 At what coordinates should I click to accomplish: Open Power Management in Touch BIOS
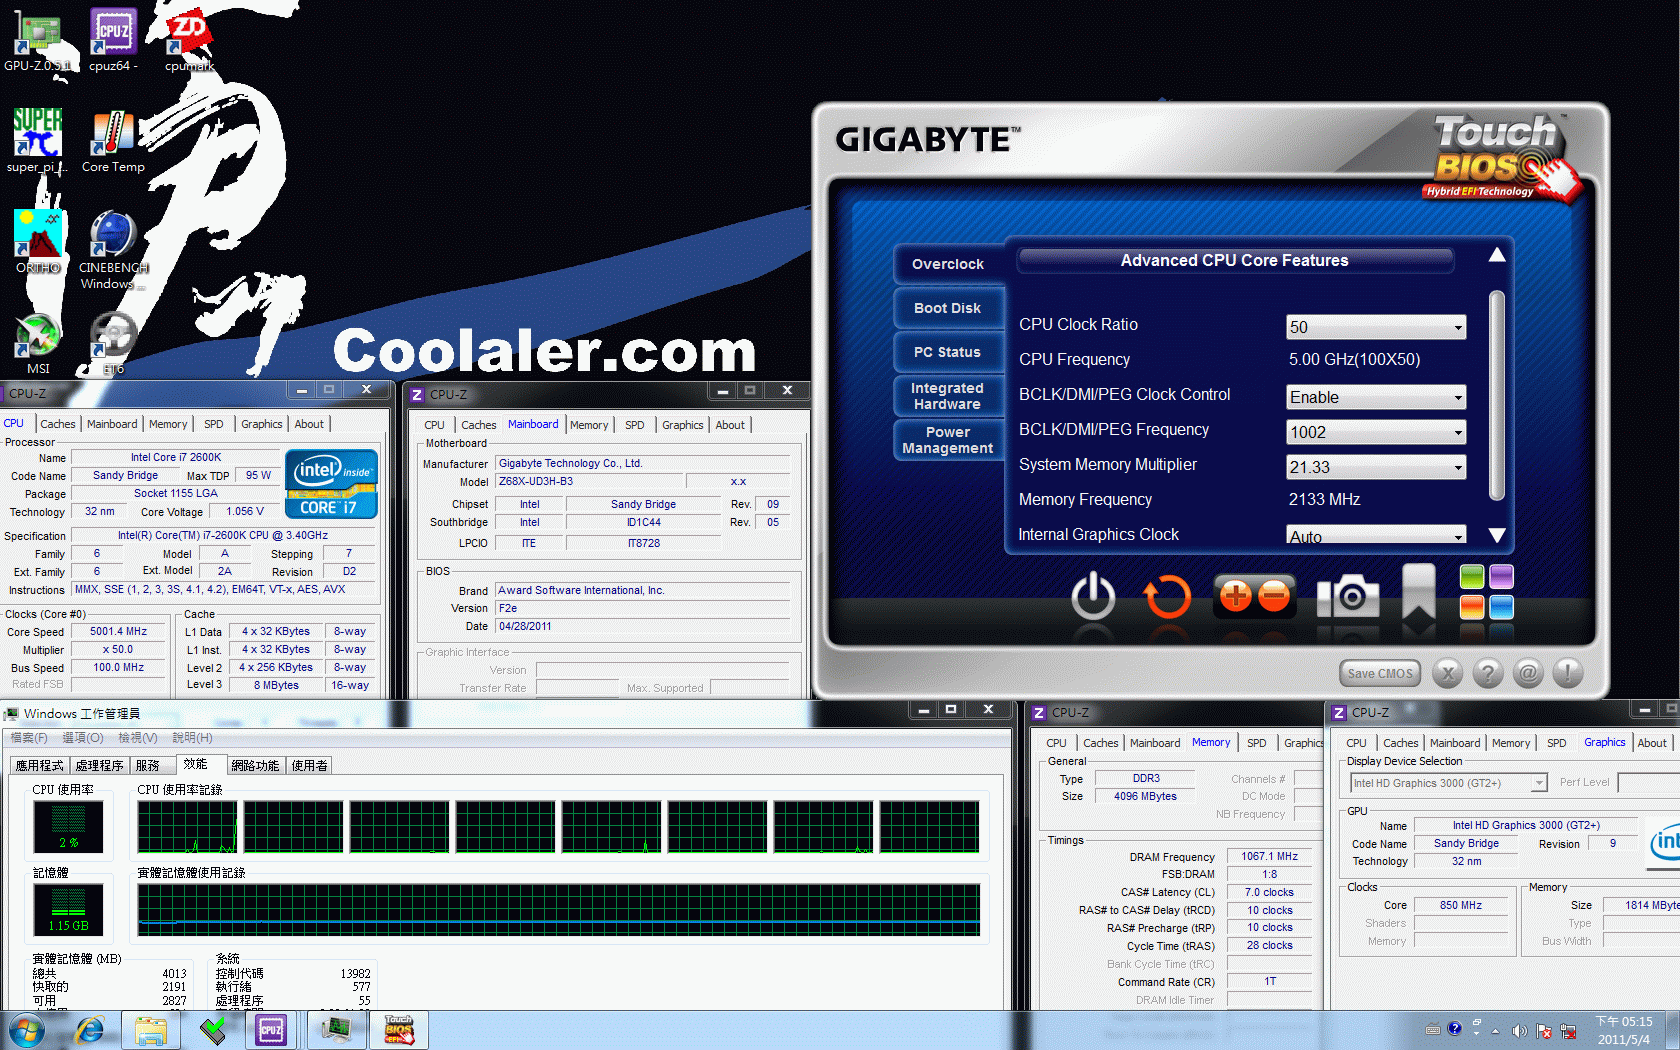click(x=948, y=440)
